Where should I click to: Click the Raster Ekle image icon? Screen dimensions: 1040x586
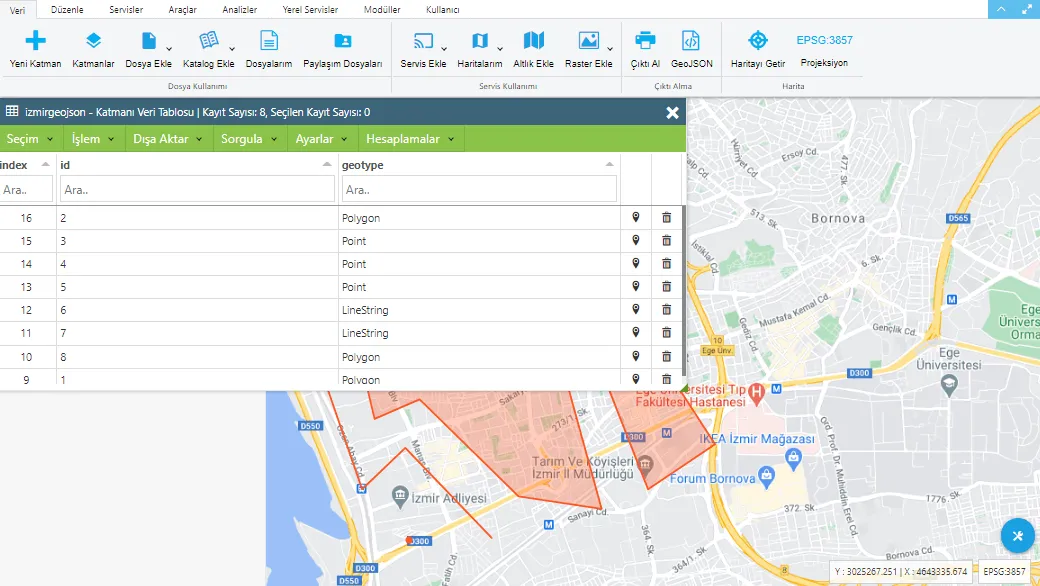[588, 40]
